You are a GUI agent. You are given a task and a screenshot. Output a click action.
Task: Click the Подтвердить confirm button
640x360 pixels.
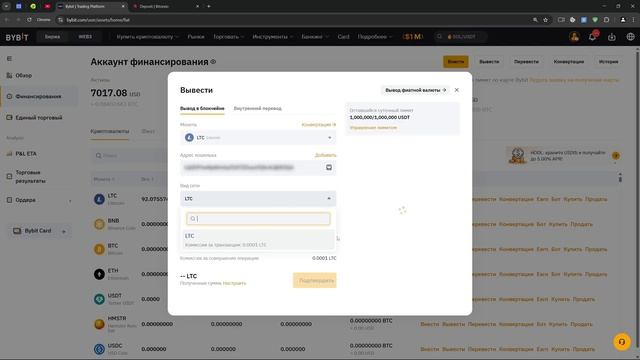pos(314,280)
